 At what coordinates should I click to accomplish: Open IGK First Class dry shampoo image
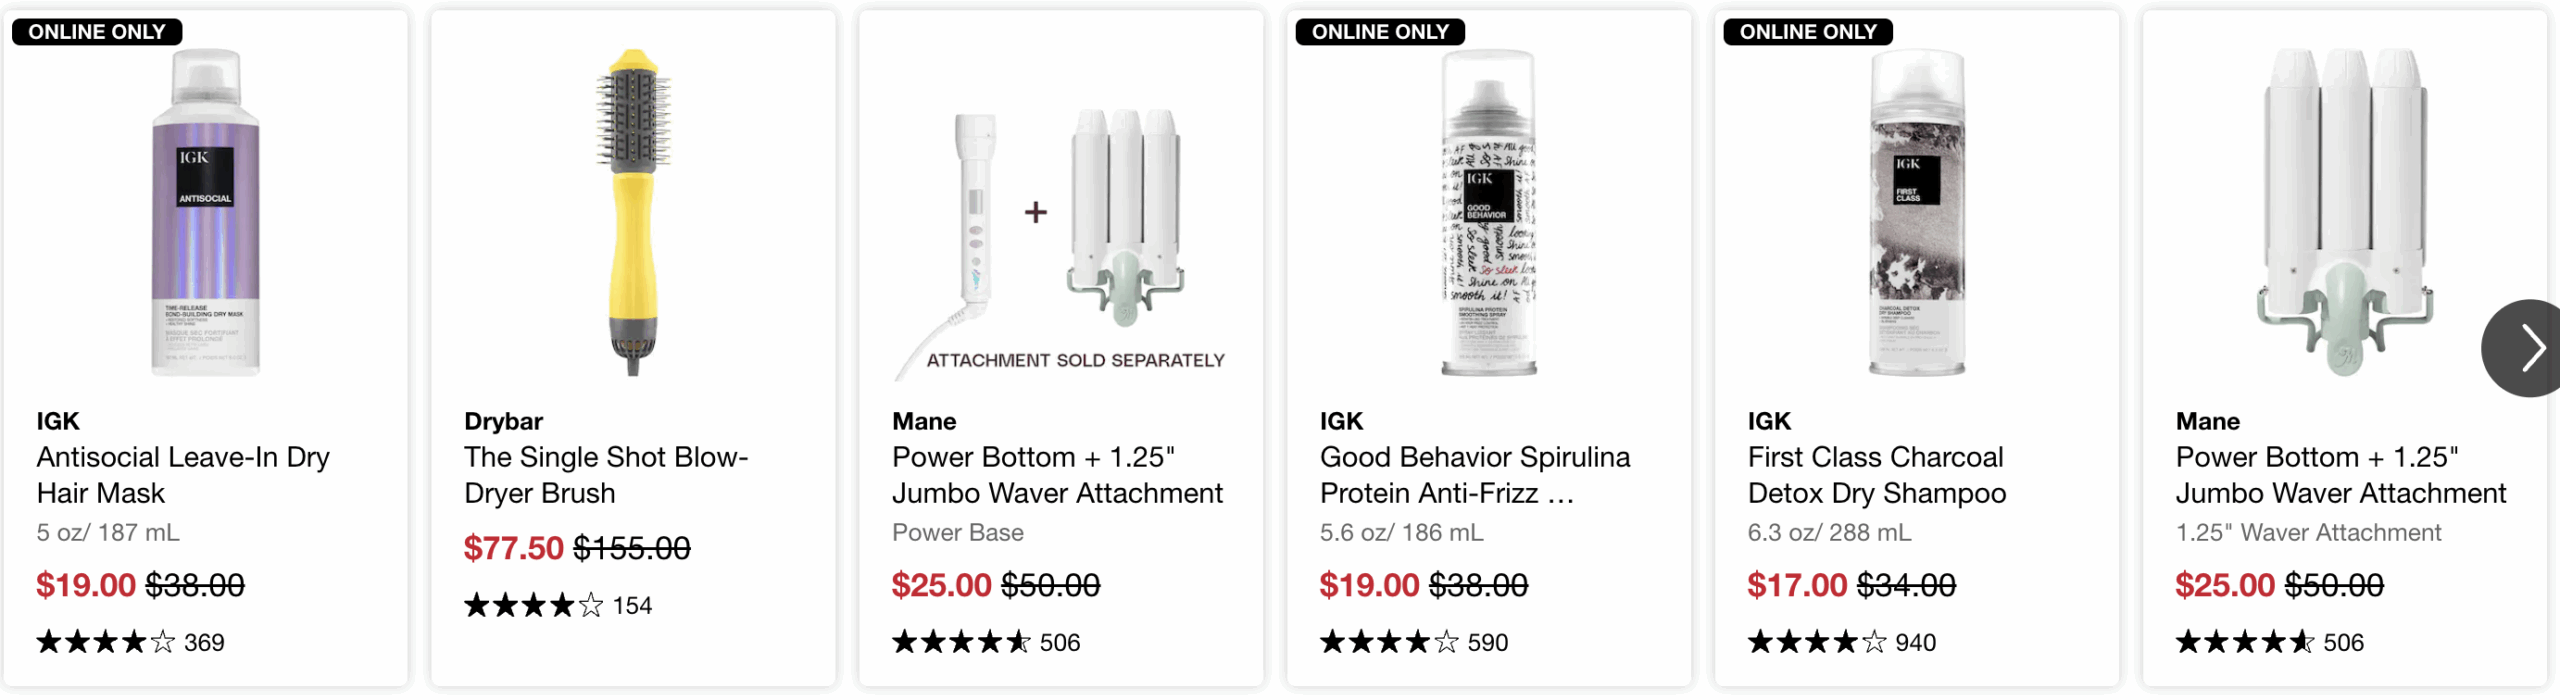(x=1917, y=212)
